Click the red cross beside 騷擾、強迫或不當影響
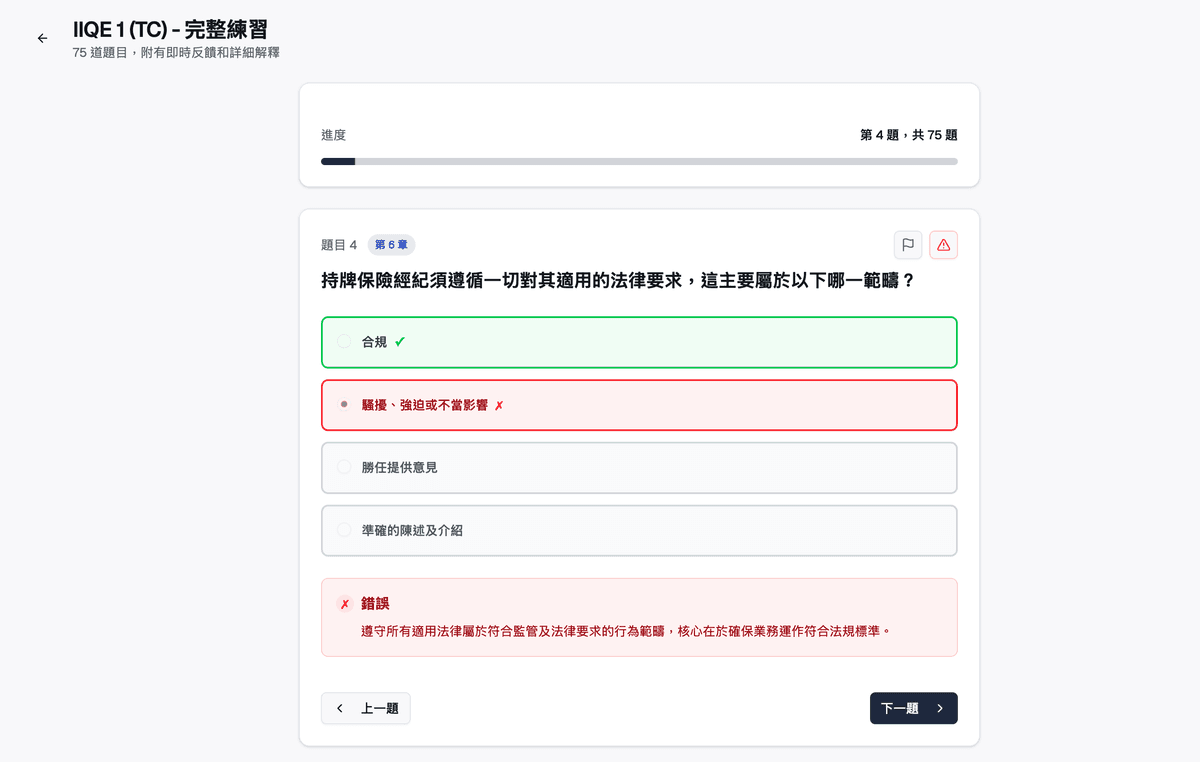 coord(499,405)
